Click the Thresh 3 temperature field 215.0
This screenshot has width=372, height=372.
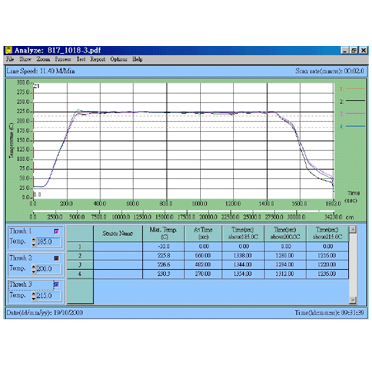click(x=48, y=296)
